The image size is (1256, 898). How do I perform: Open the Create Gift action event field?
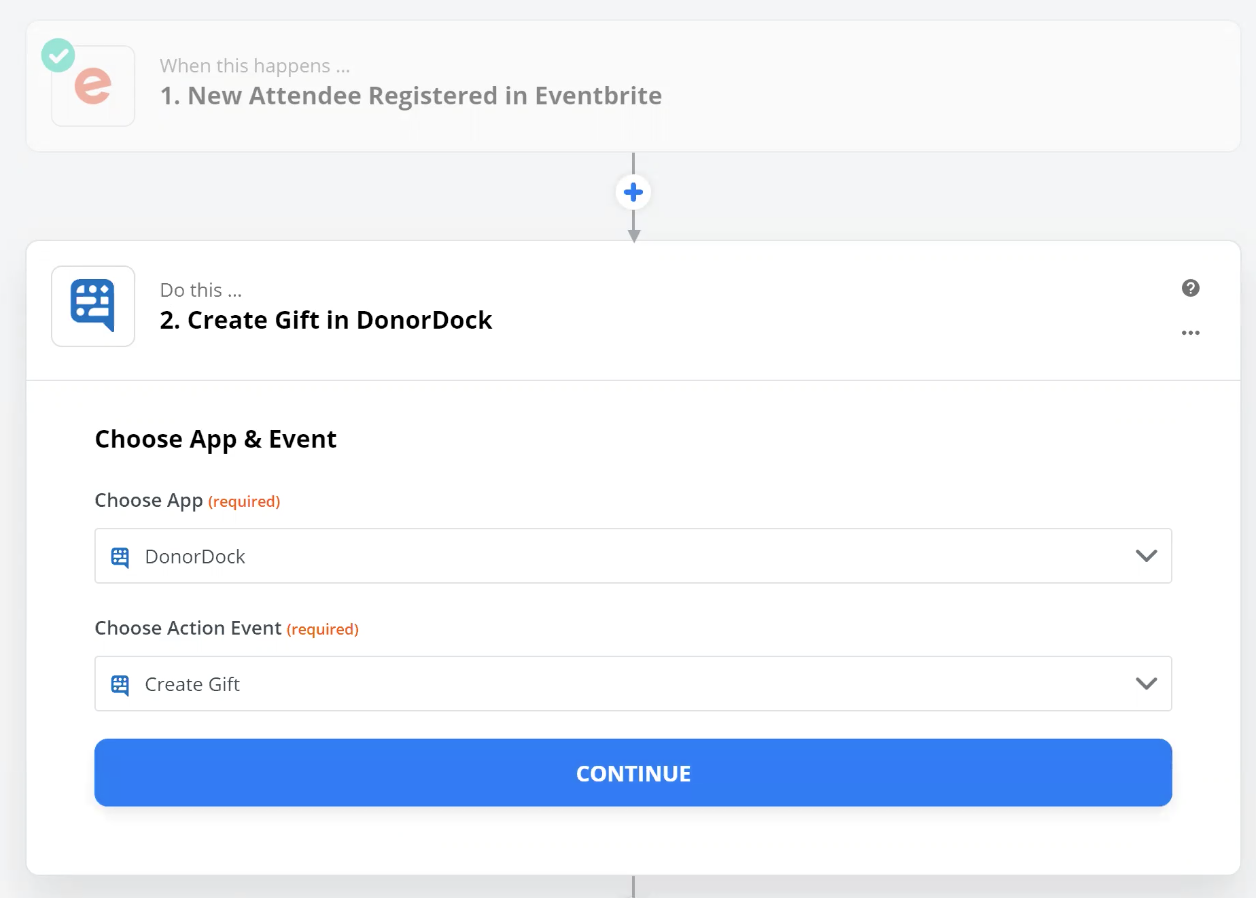point(633,684)
